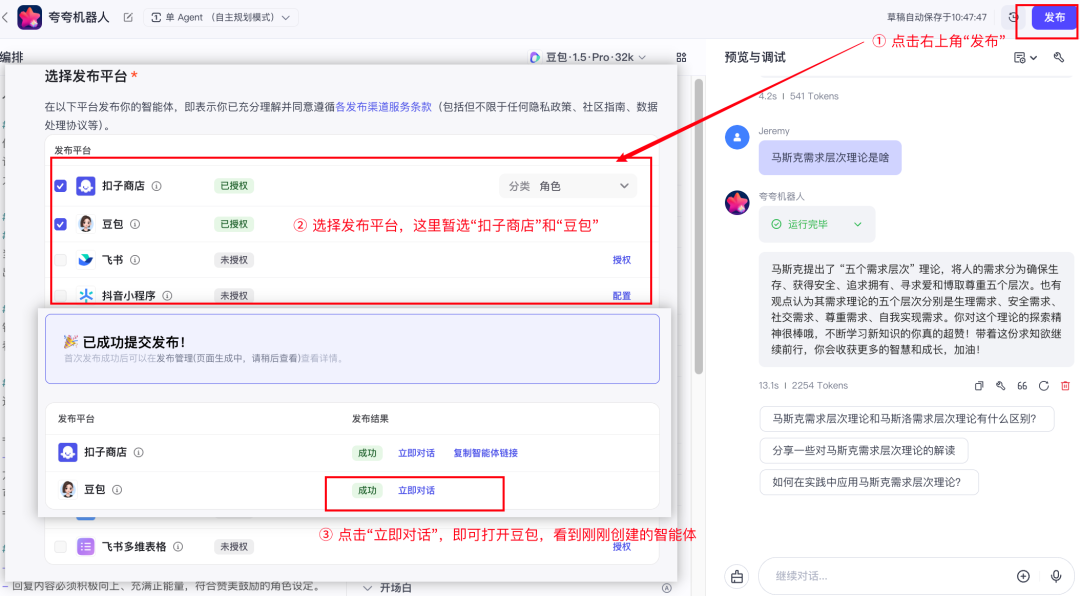The image size is (1080, 596).
Task: Expand the 开场白 section
Action: pos(388,588)
